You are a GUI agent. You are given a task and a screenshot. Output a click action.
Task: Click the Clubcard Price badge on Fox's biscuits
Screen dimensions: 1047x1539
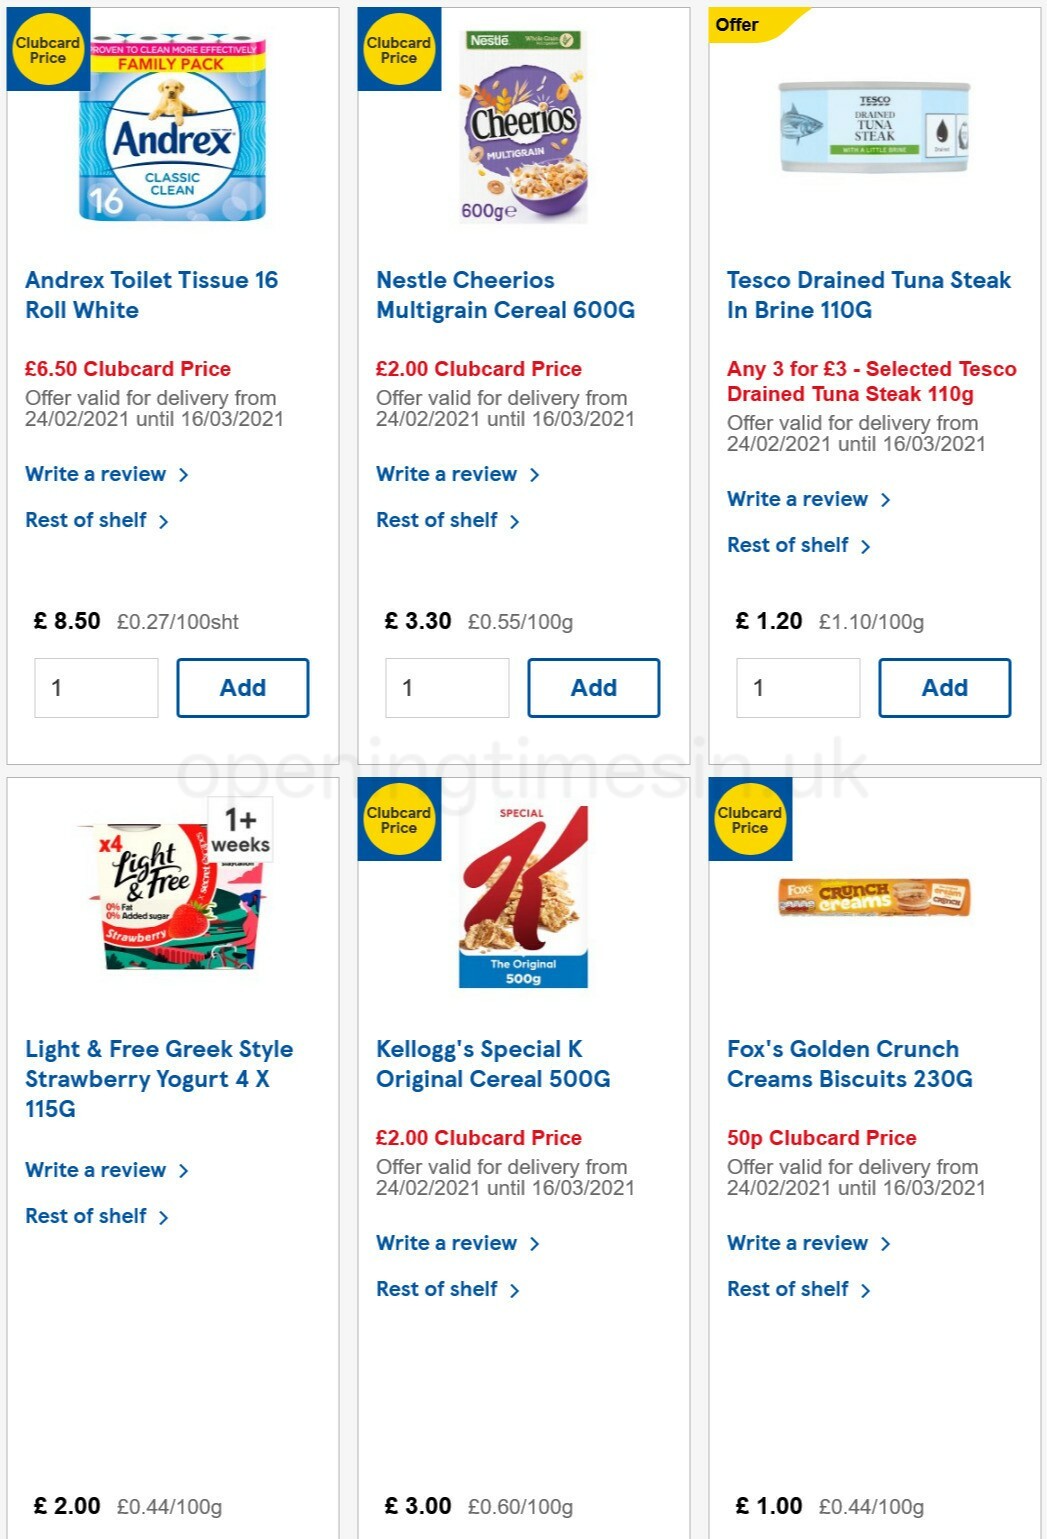click(x=749, y=819)
